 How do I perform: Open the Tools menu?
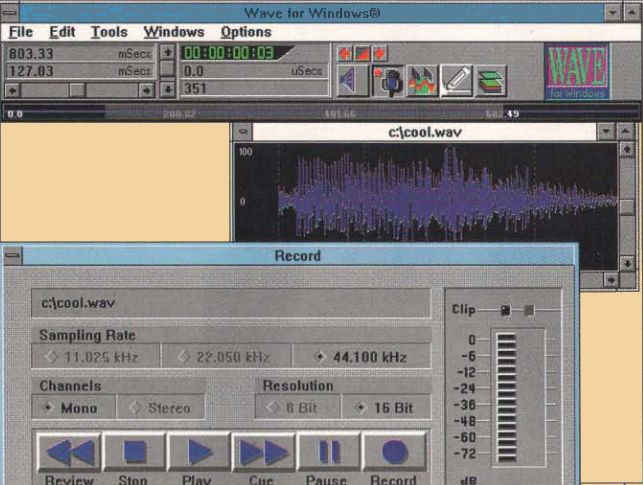tap(109, 32)
